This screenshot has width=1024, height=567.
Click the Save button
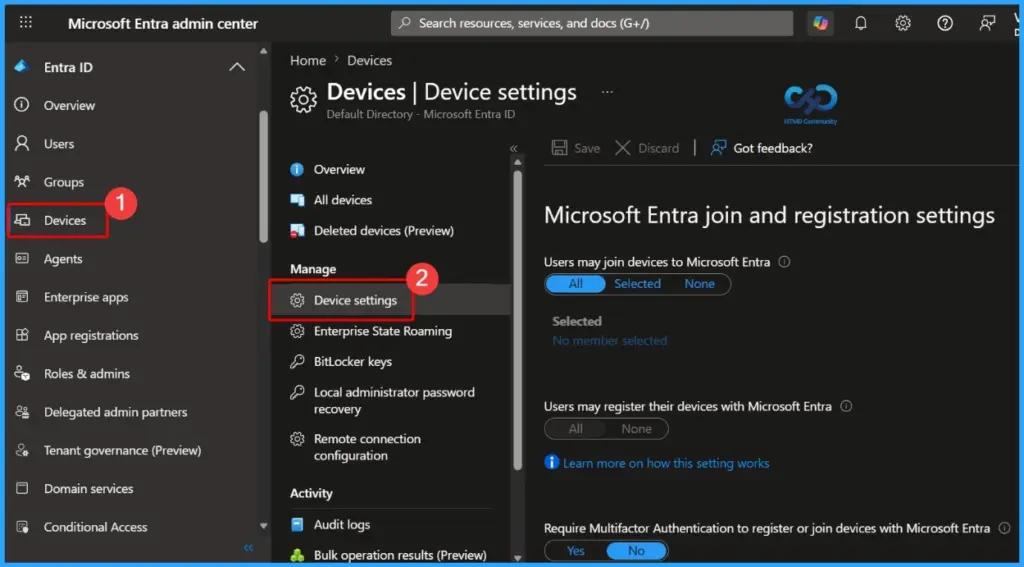pos(576,148)
